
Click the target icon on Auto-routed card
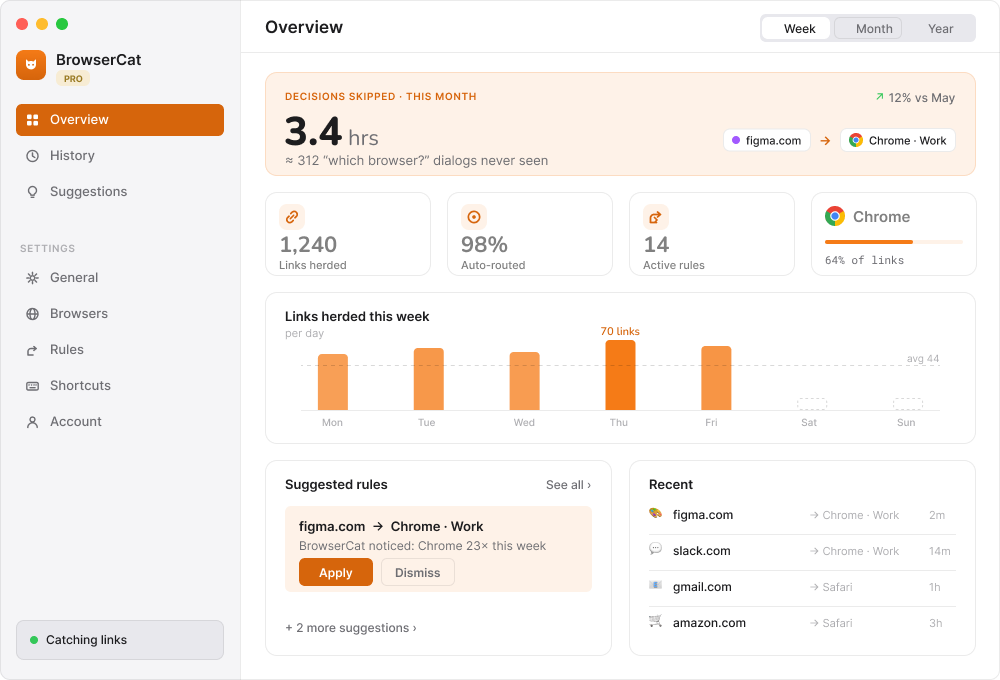[474, 217]
